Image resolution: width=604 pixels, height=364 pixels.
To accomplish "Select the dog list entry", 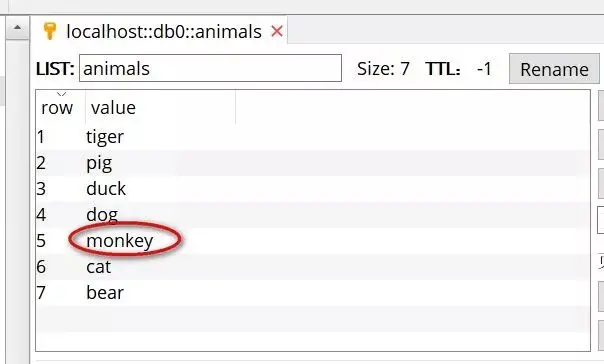I will [x=312, y=215].
